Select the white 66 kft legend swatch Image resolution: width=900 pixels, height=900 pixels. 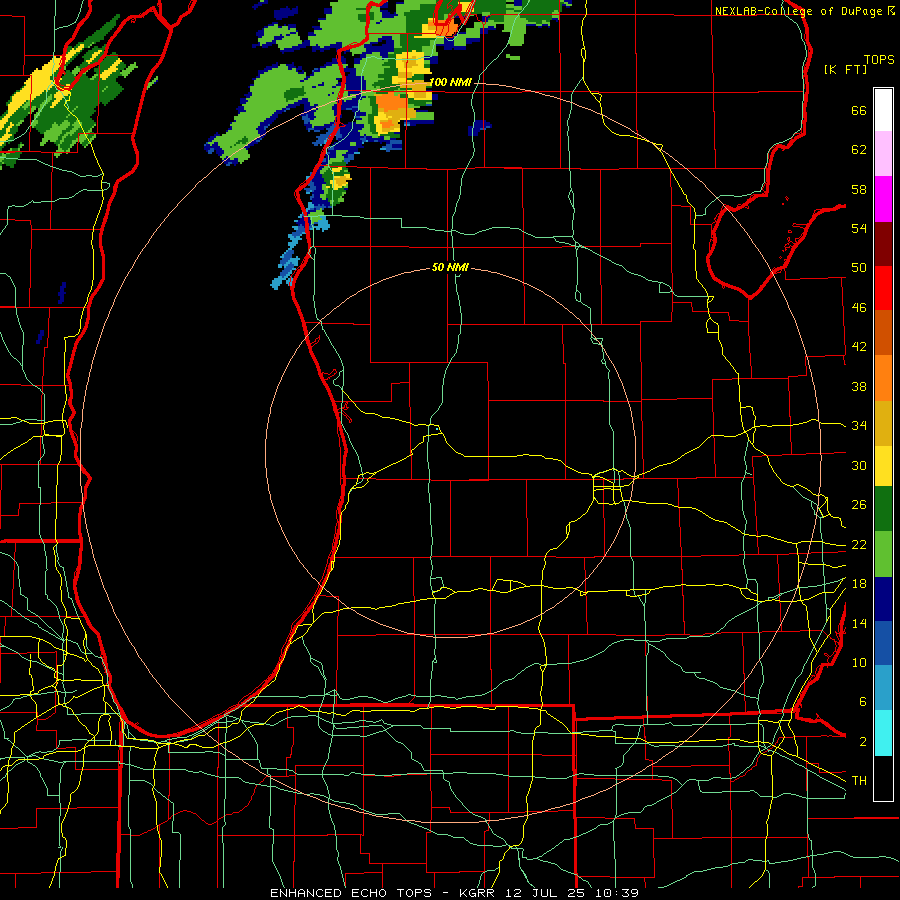click(x=883, y=110)
